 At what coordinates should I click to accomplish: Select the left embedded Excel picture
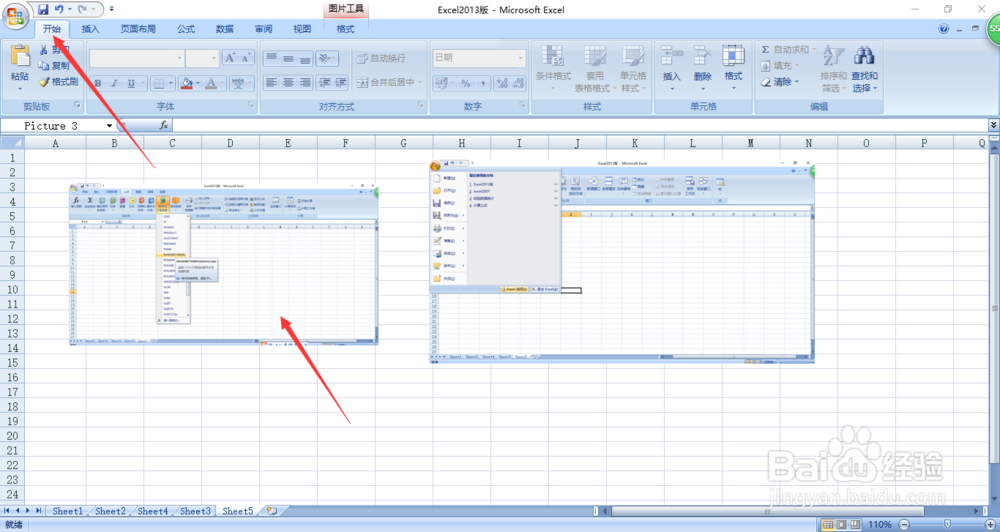pyautogui.click(x=223, y=264)
